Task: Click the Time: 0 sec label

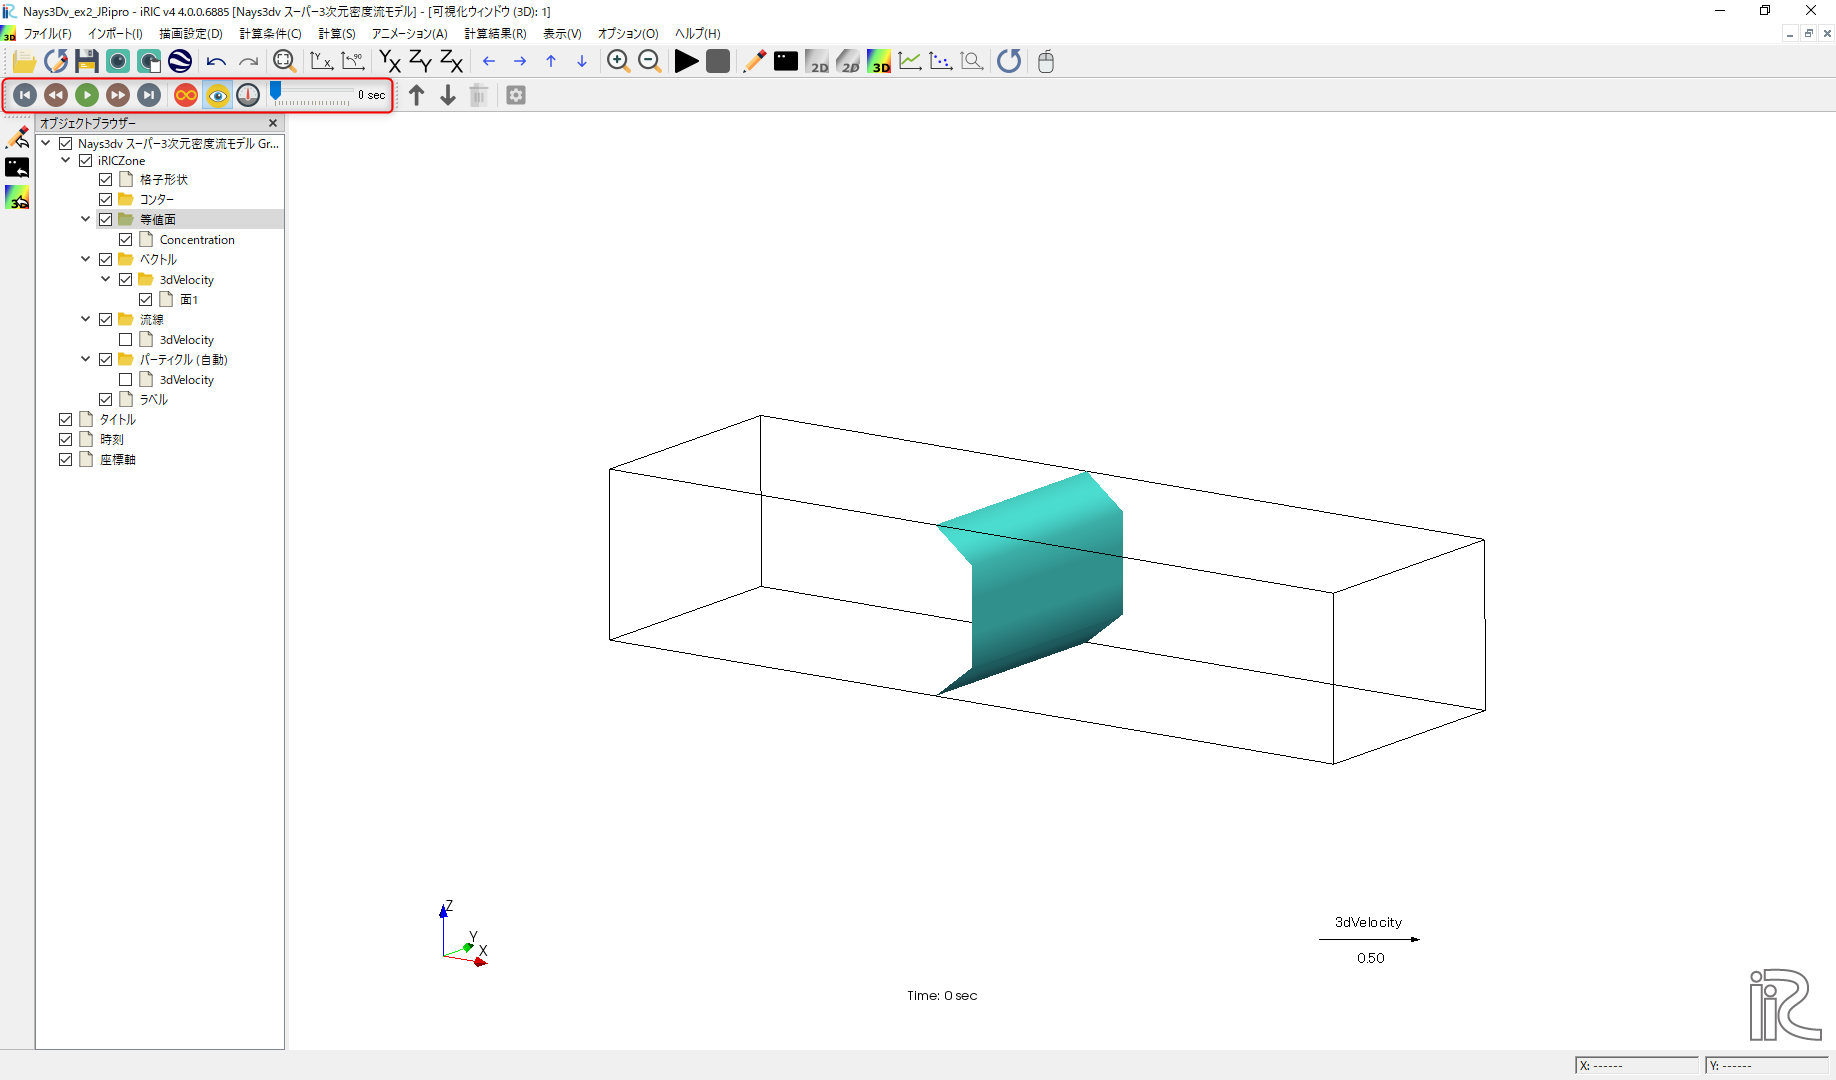Action: coord(942,996)
